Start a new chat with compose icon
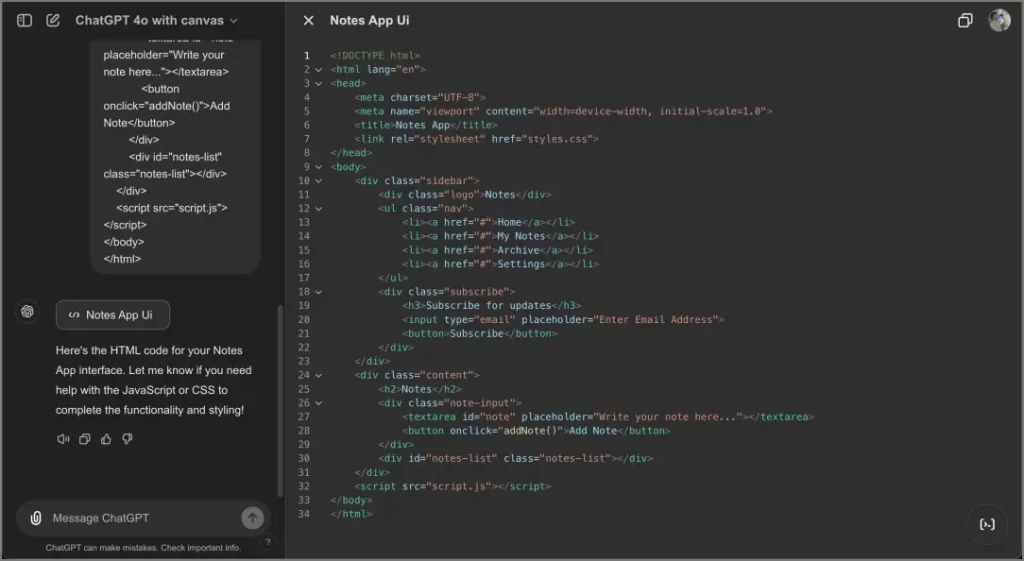The height and width of the screenshot is (561, 1024). (53, 20)
